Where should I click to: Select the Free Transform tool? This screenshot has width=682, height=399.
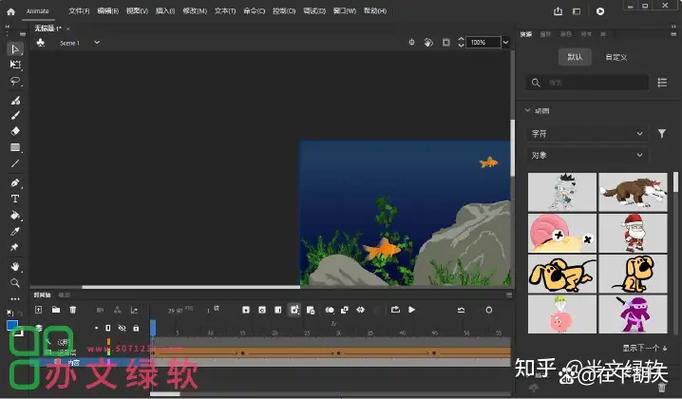coord(15,65)
